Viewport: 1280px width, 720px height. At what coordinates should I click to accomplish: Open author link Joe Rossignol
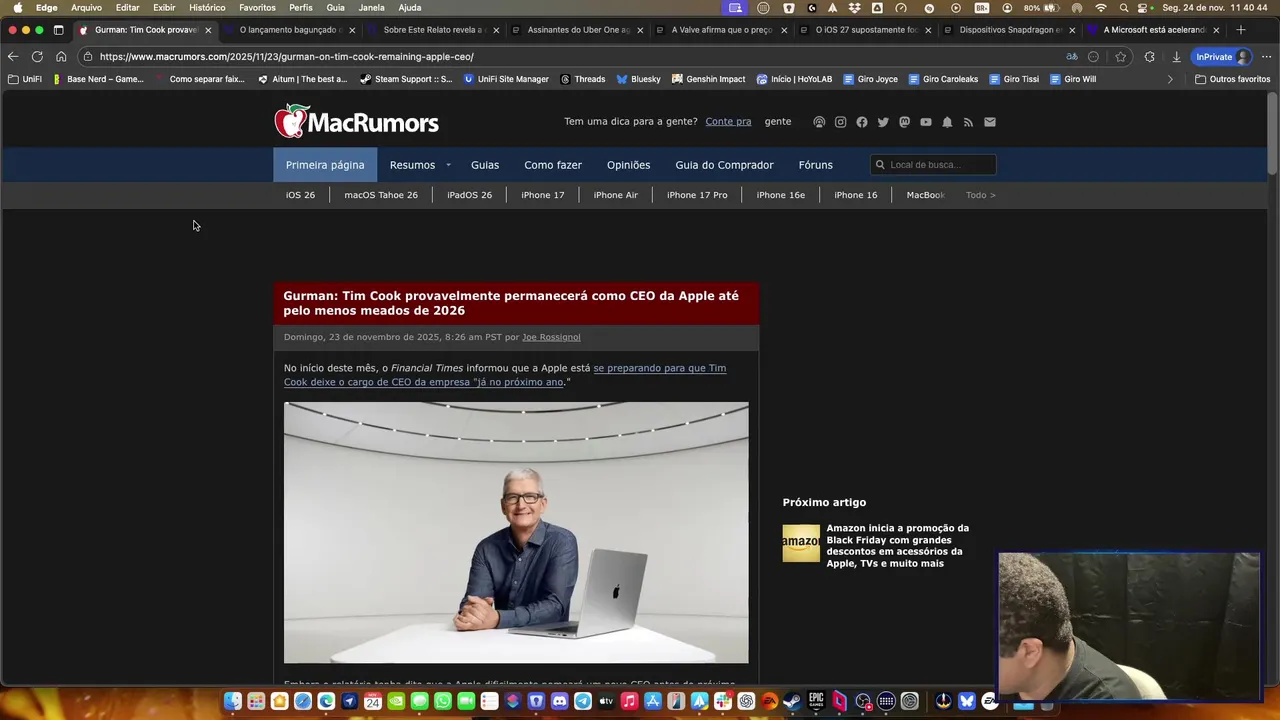[551, 337]
